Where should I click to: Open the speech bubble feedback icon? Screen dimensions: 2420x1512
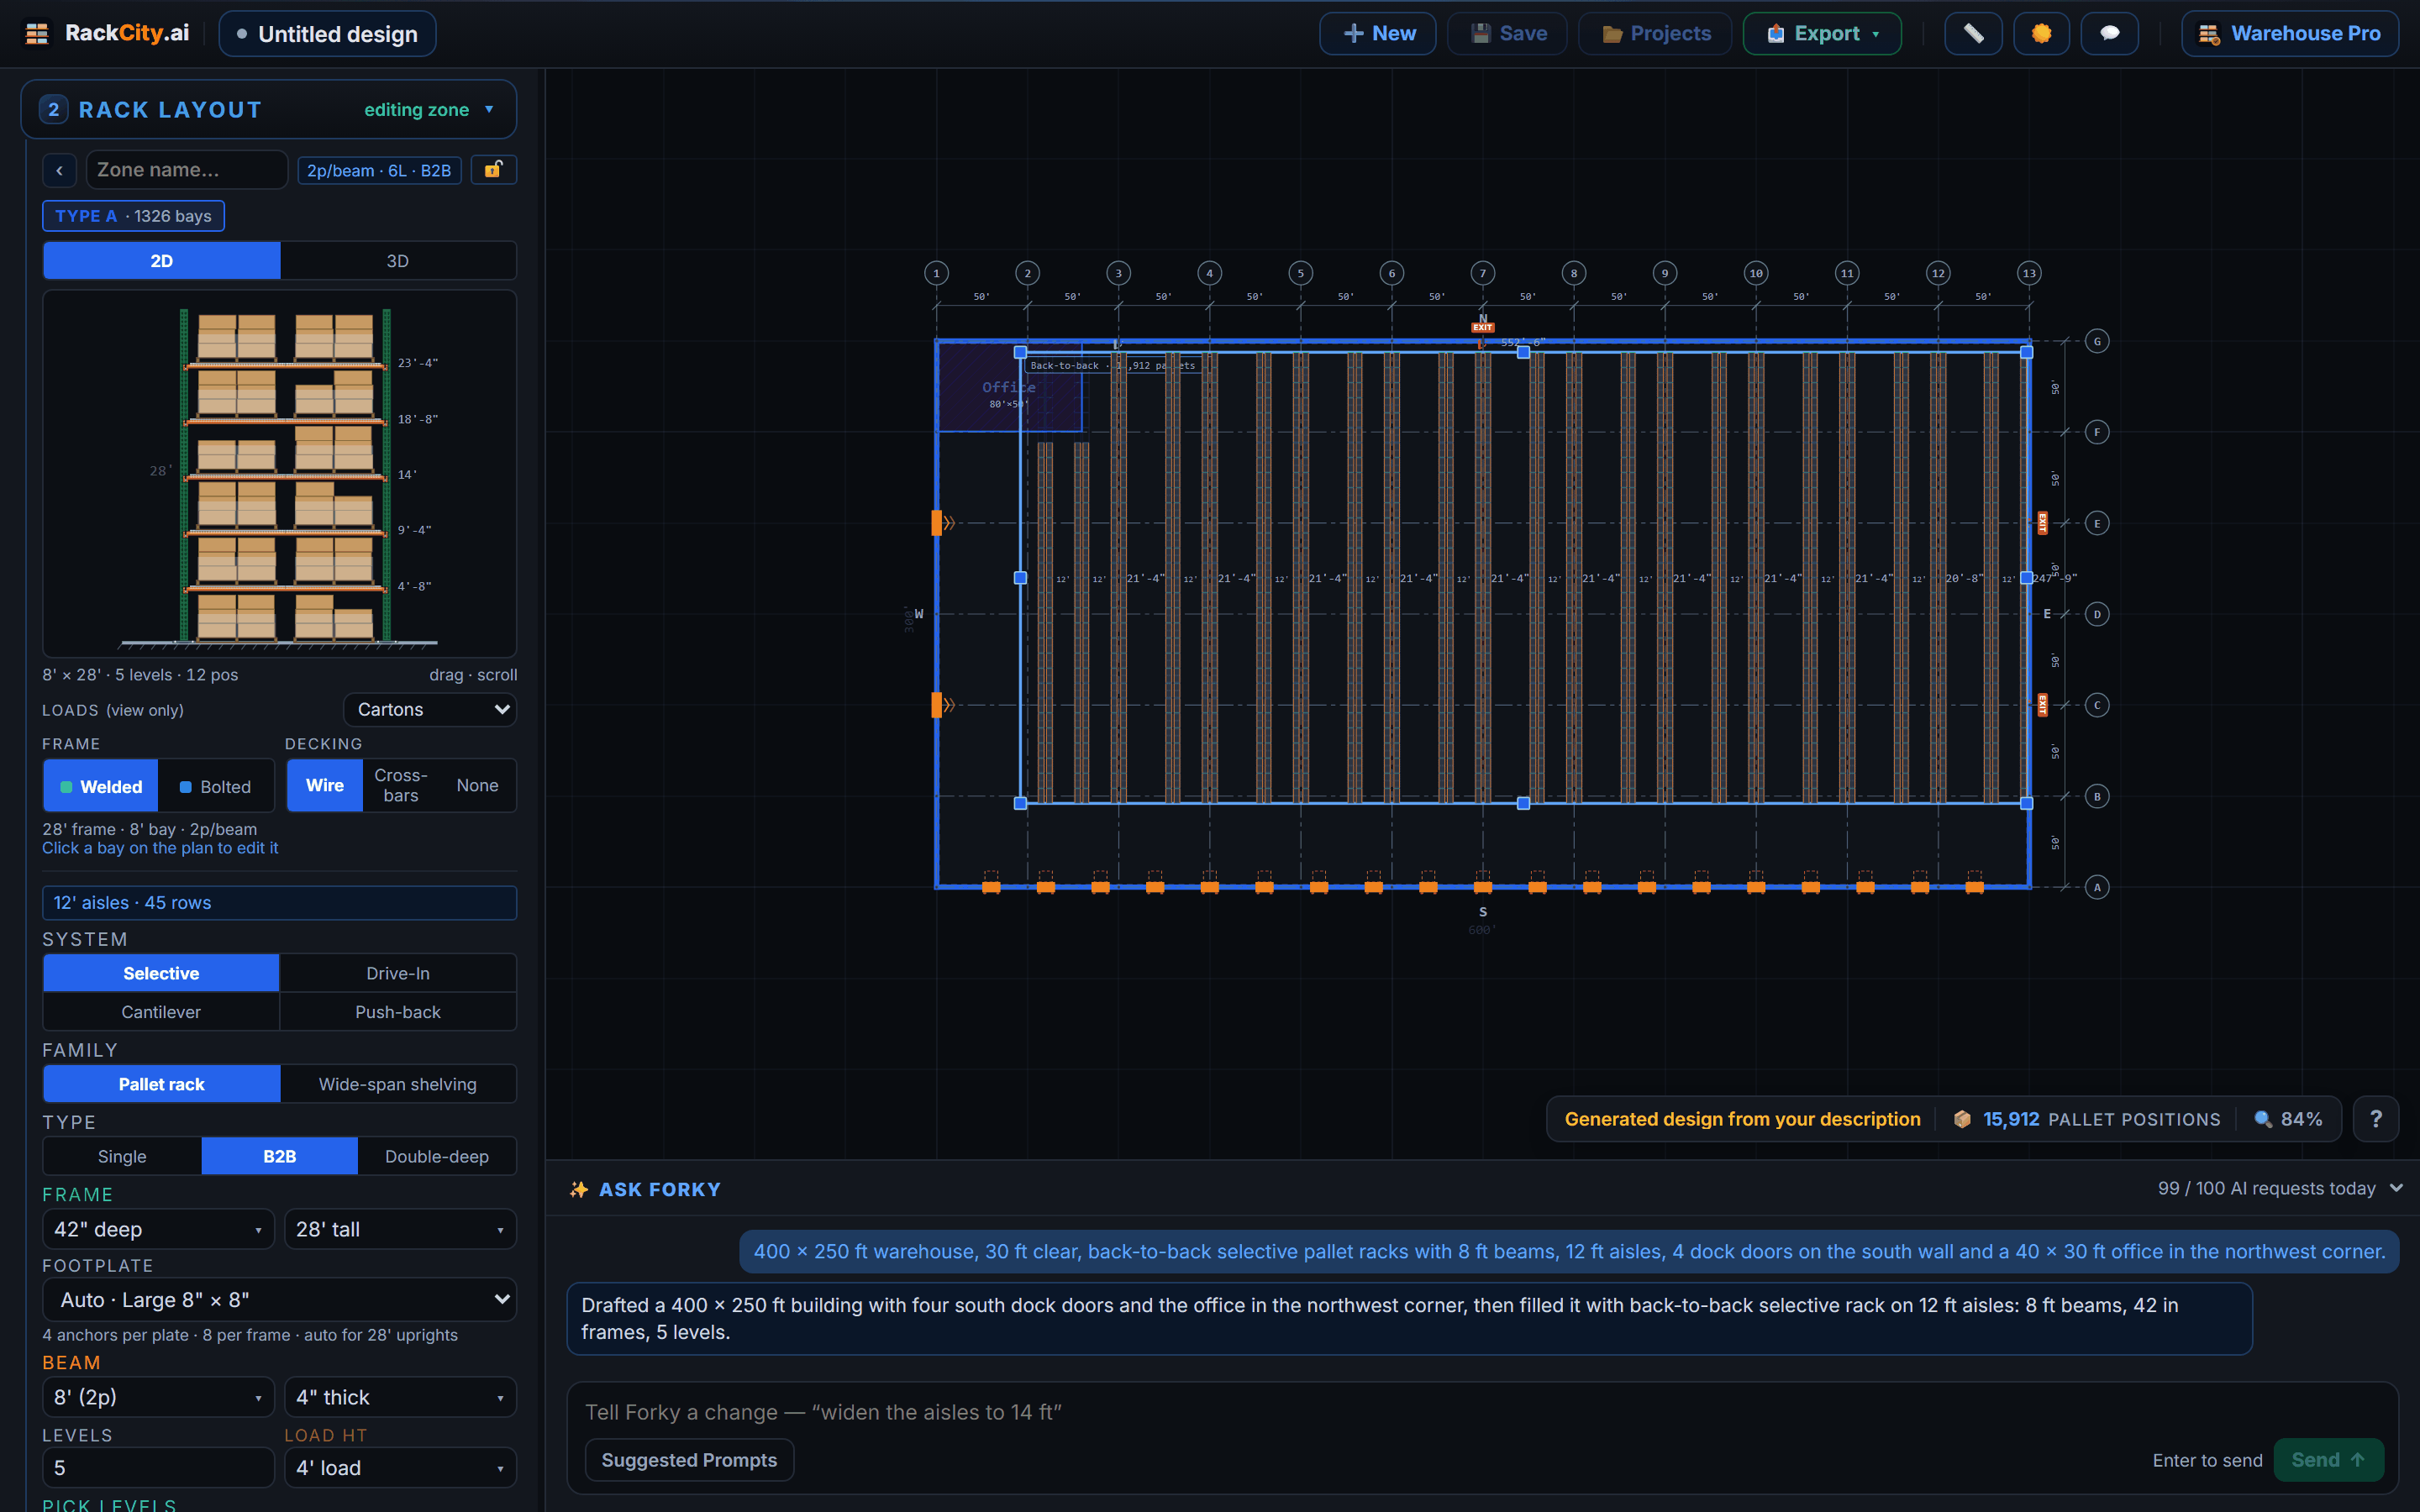[2109, 33]
